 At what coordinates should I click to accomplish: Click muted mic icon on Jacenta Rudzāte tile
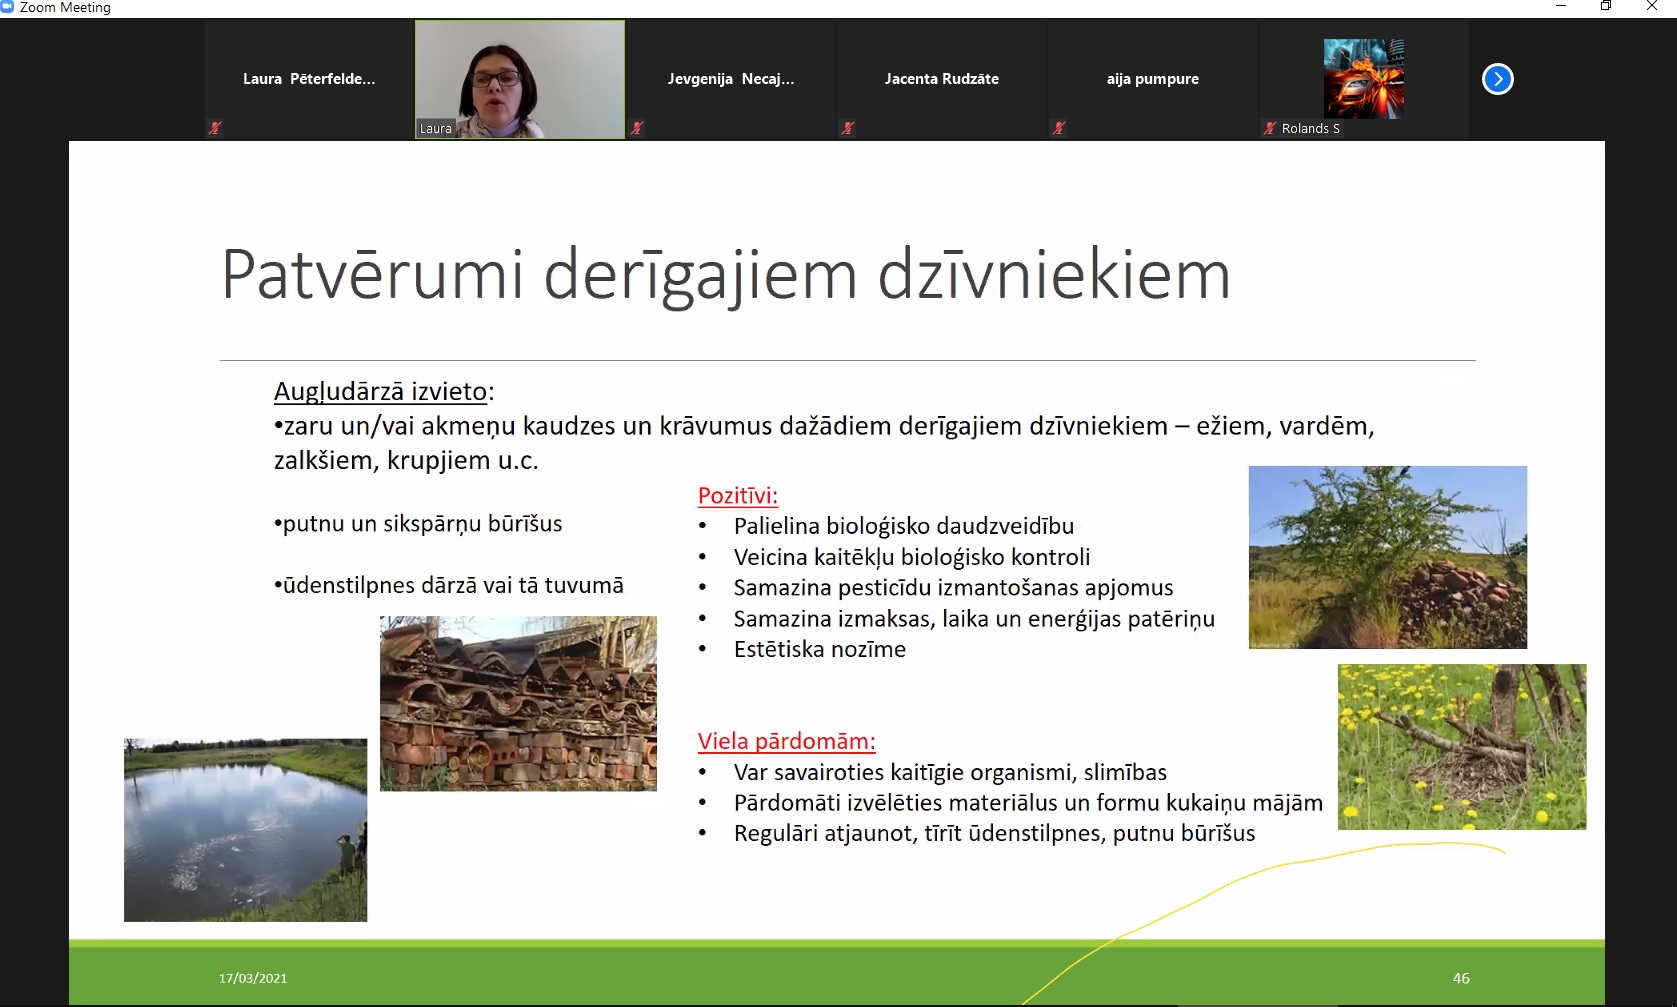[x=847, y=128]
